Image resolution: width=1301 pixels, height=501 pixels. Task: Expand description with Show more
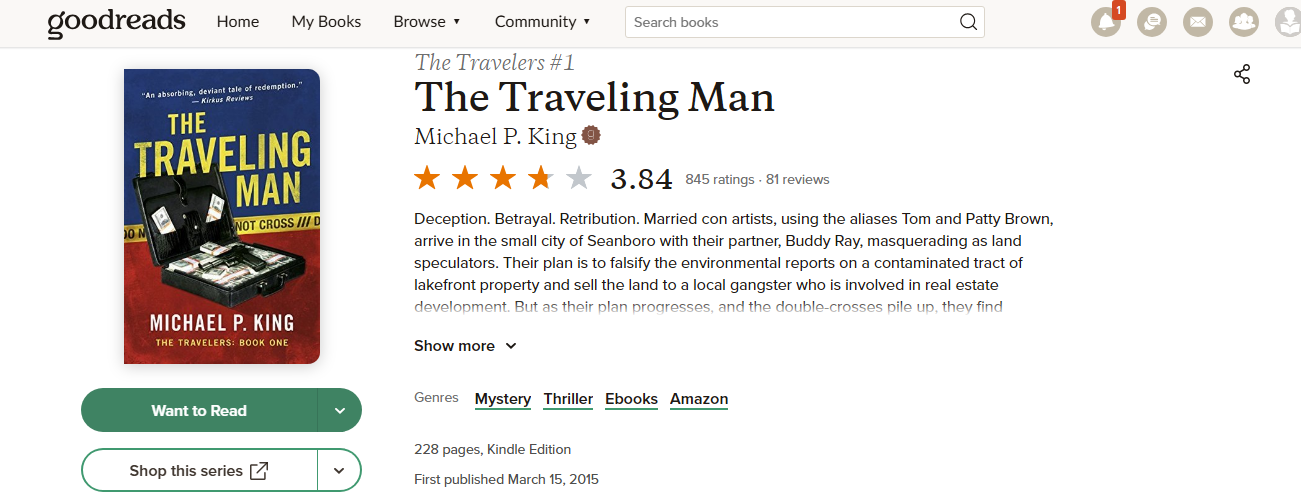click(x=465, y=346)
